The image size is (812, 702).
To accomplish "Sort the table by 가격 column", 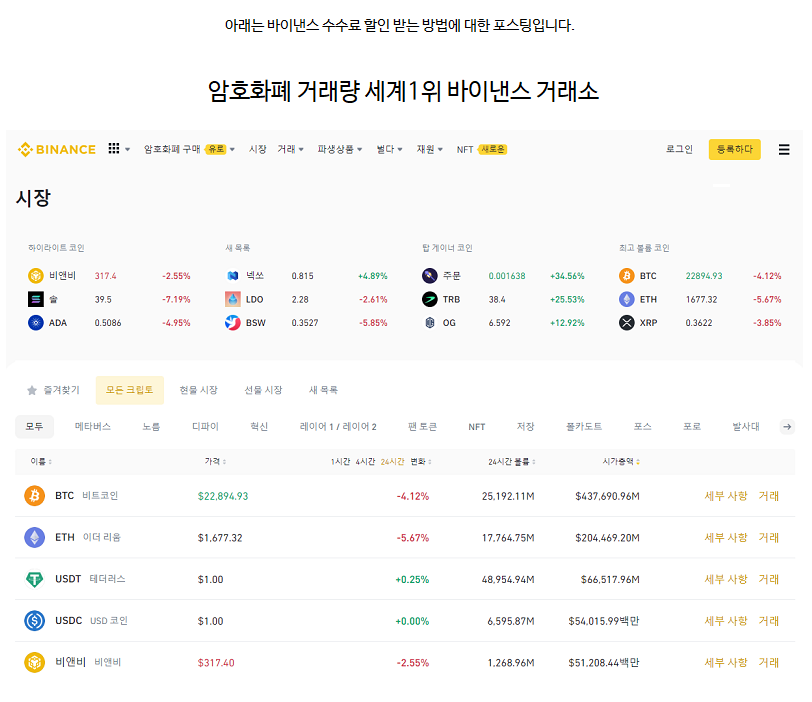I will 215,461.
